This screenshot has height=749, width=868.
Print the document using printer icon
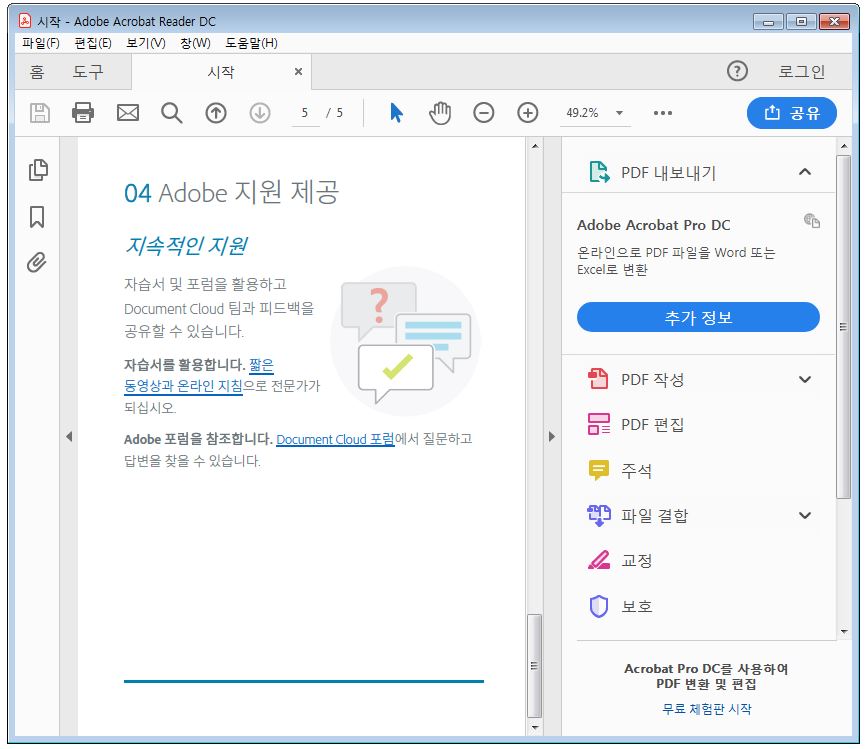[83, 113]
